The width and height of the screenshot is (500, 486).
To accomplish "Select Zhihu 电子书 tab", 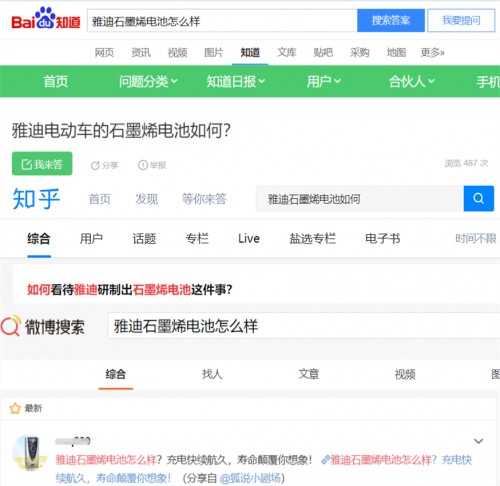I will (383, 239).
